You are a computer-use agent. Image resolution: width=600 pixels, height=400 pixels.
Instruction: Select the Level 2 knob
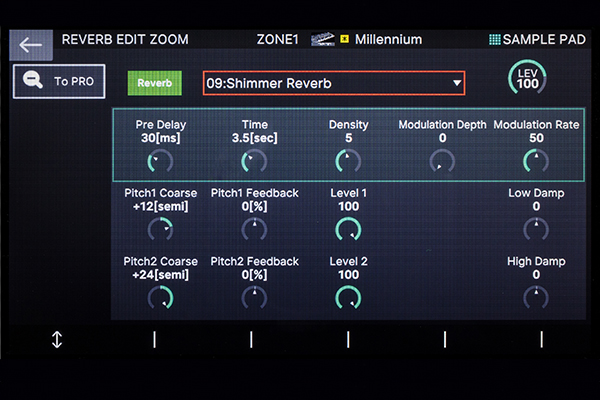(348, 297)
